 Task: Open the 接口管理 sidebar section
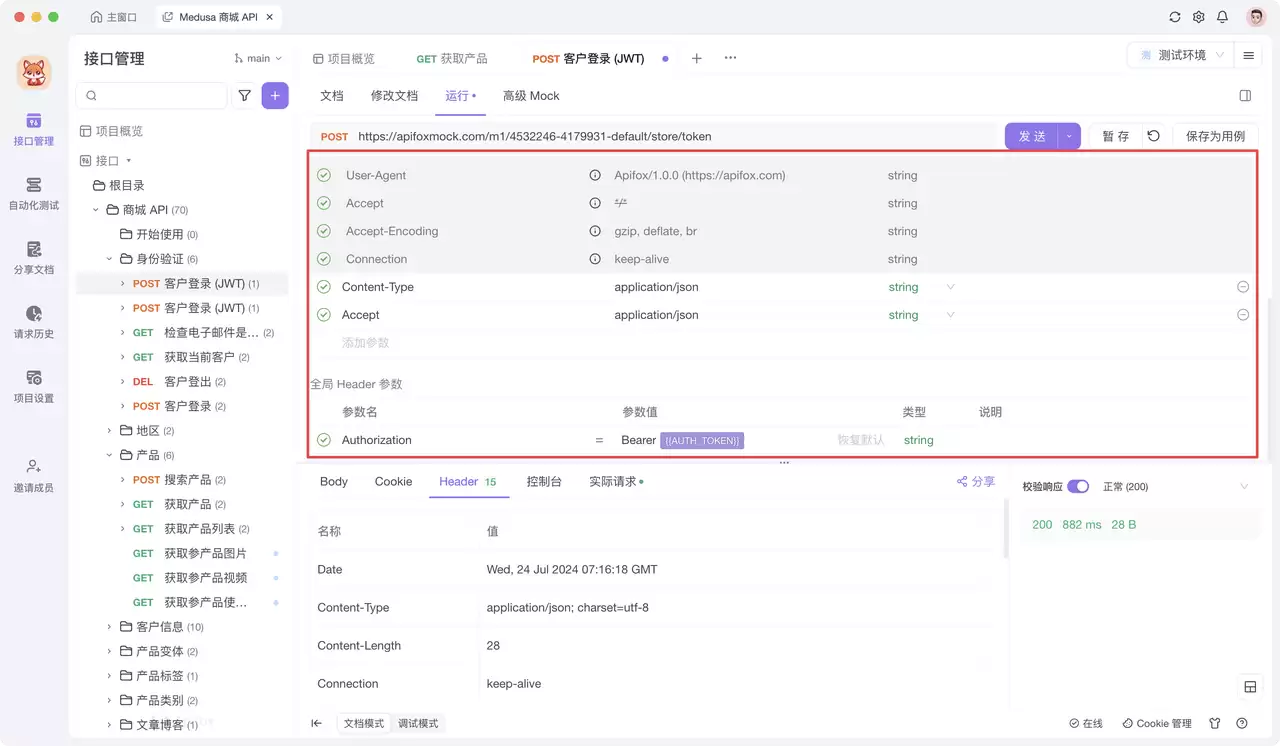point(34,129)
